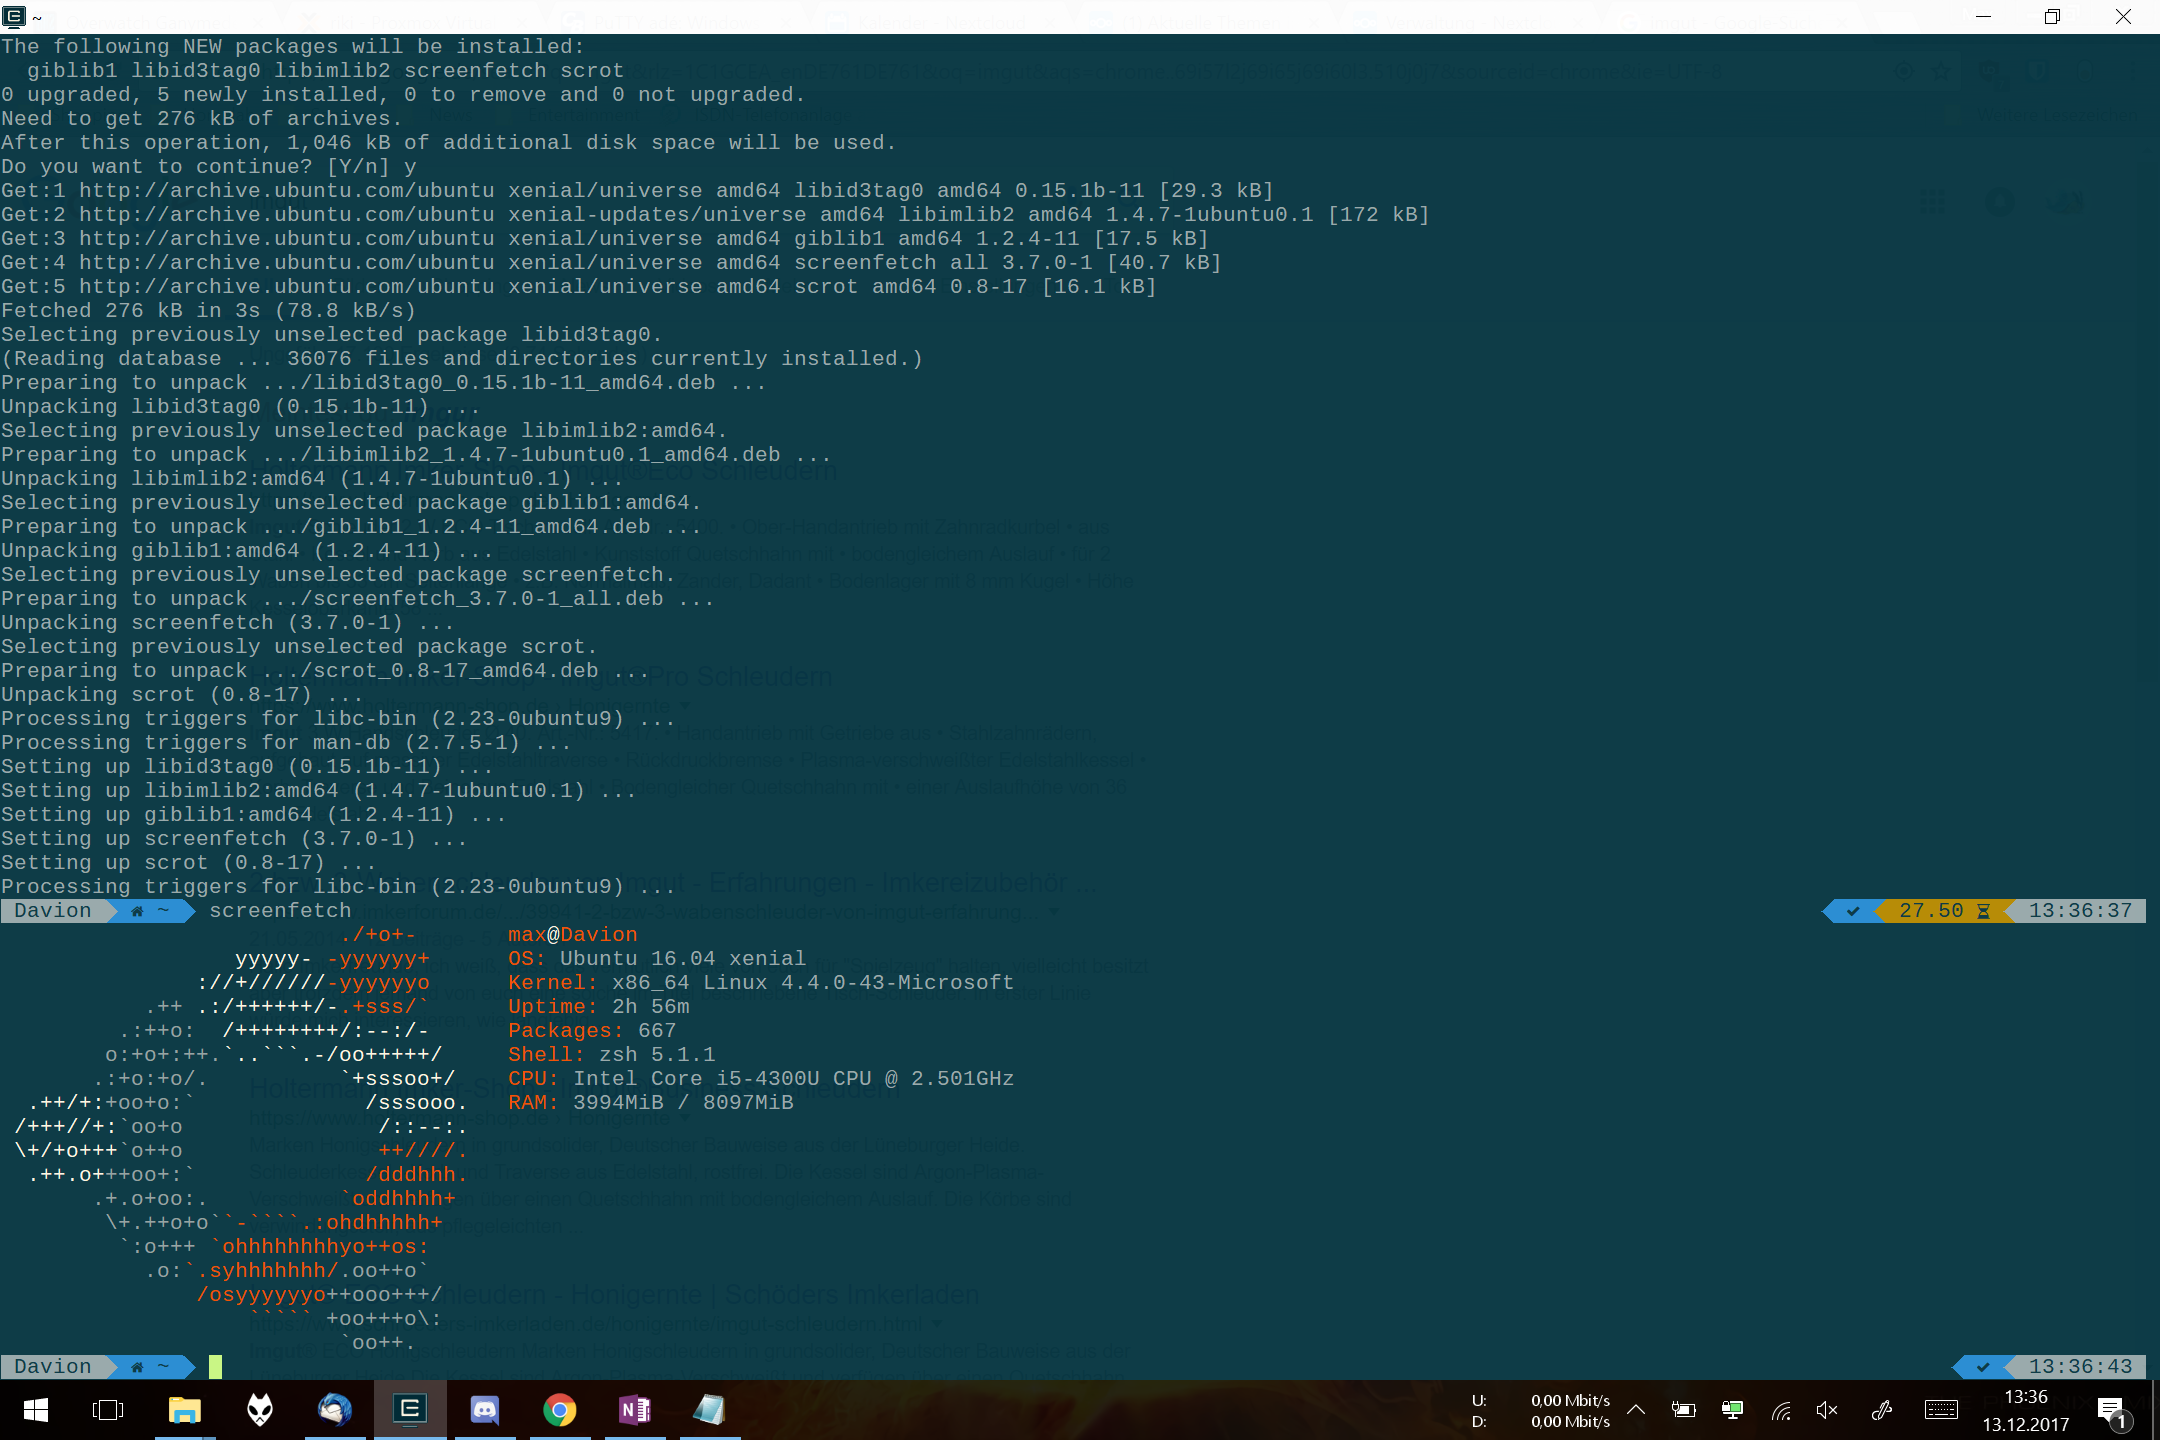
Task: Open the Windows Ink Workspace pen icon
Action: (x=1882, y=1410)
